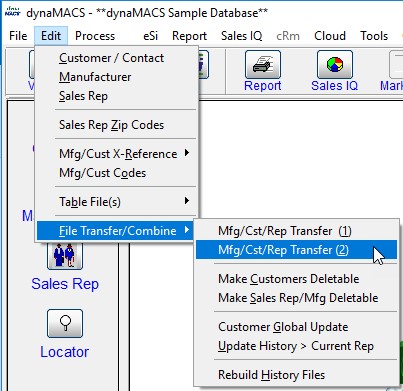This screenshot has height=391, width=403.
Task: Choose Customer / Contact from Edit menu
Action: point(117,58)
